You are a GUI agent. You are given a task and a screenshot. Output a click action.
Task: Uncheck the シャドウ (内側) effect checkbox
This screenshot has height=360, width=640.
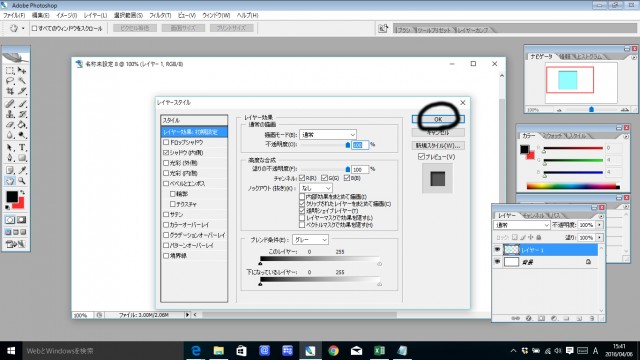coord(166,152)
